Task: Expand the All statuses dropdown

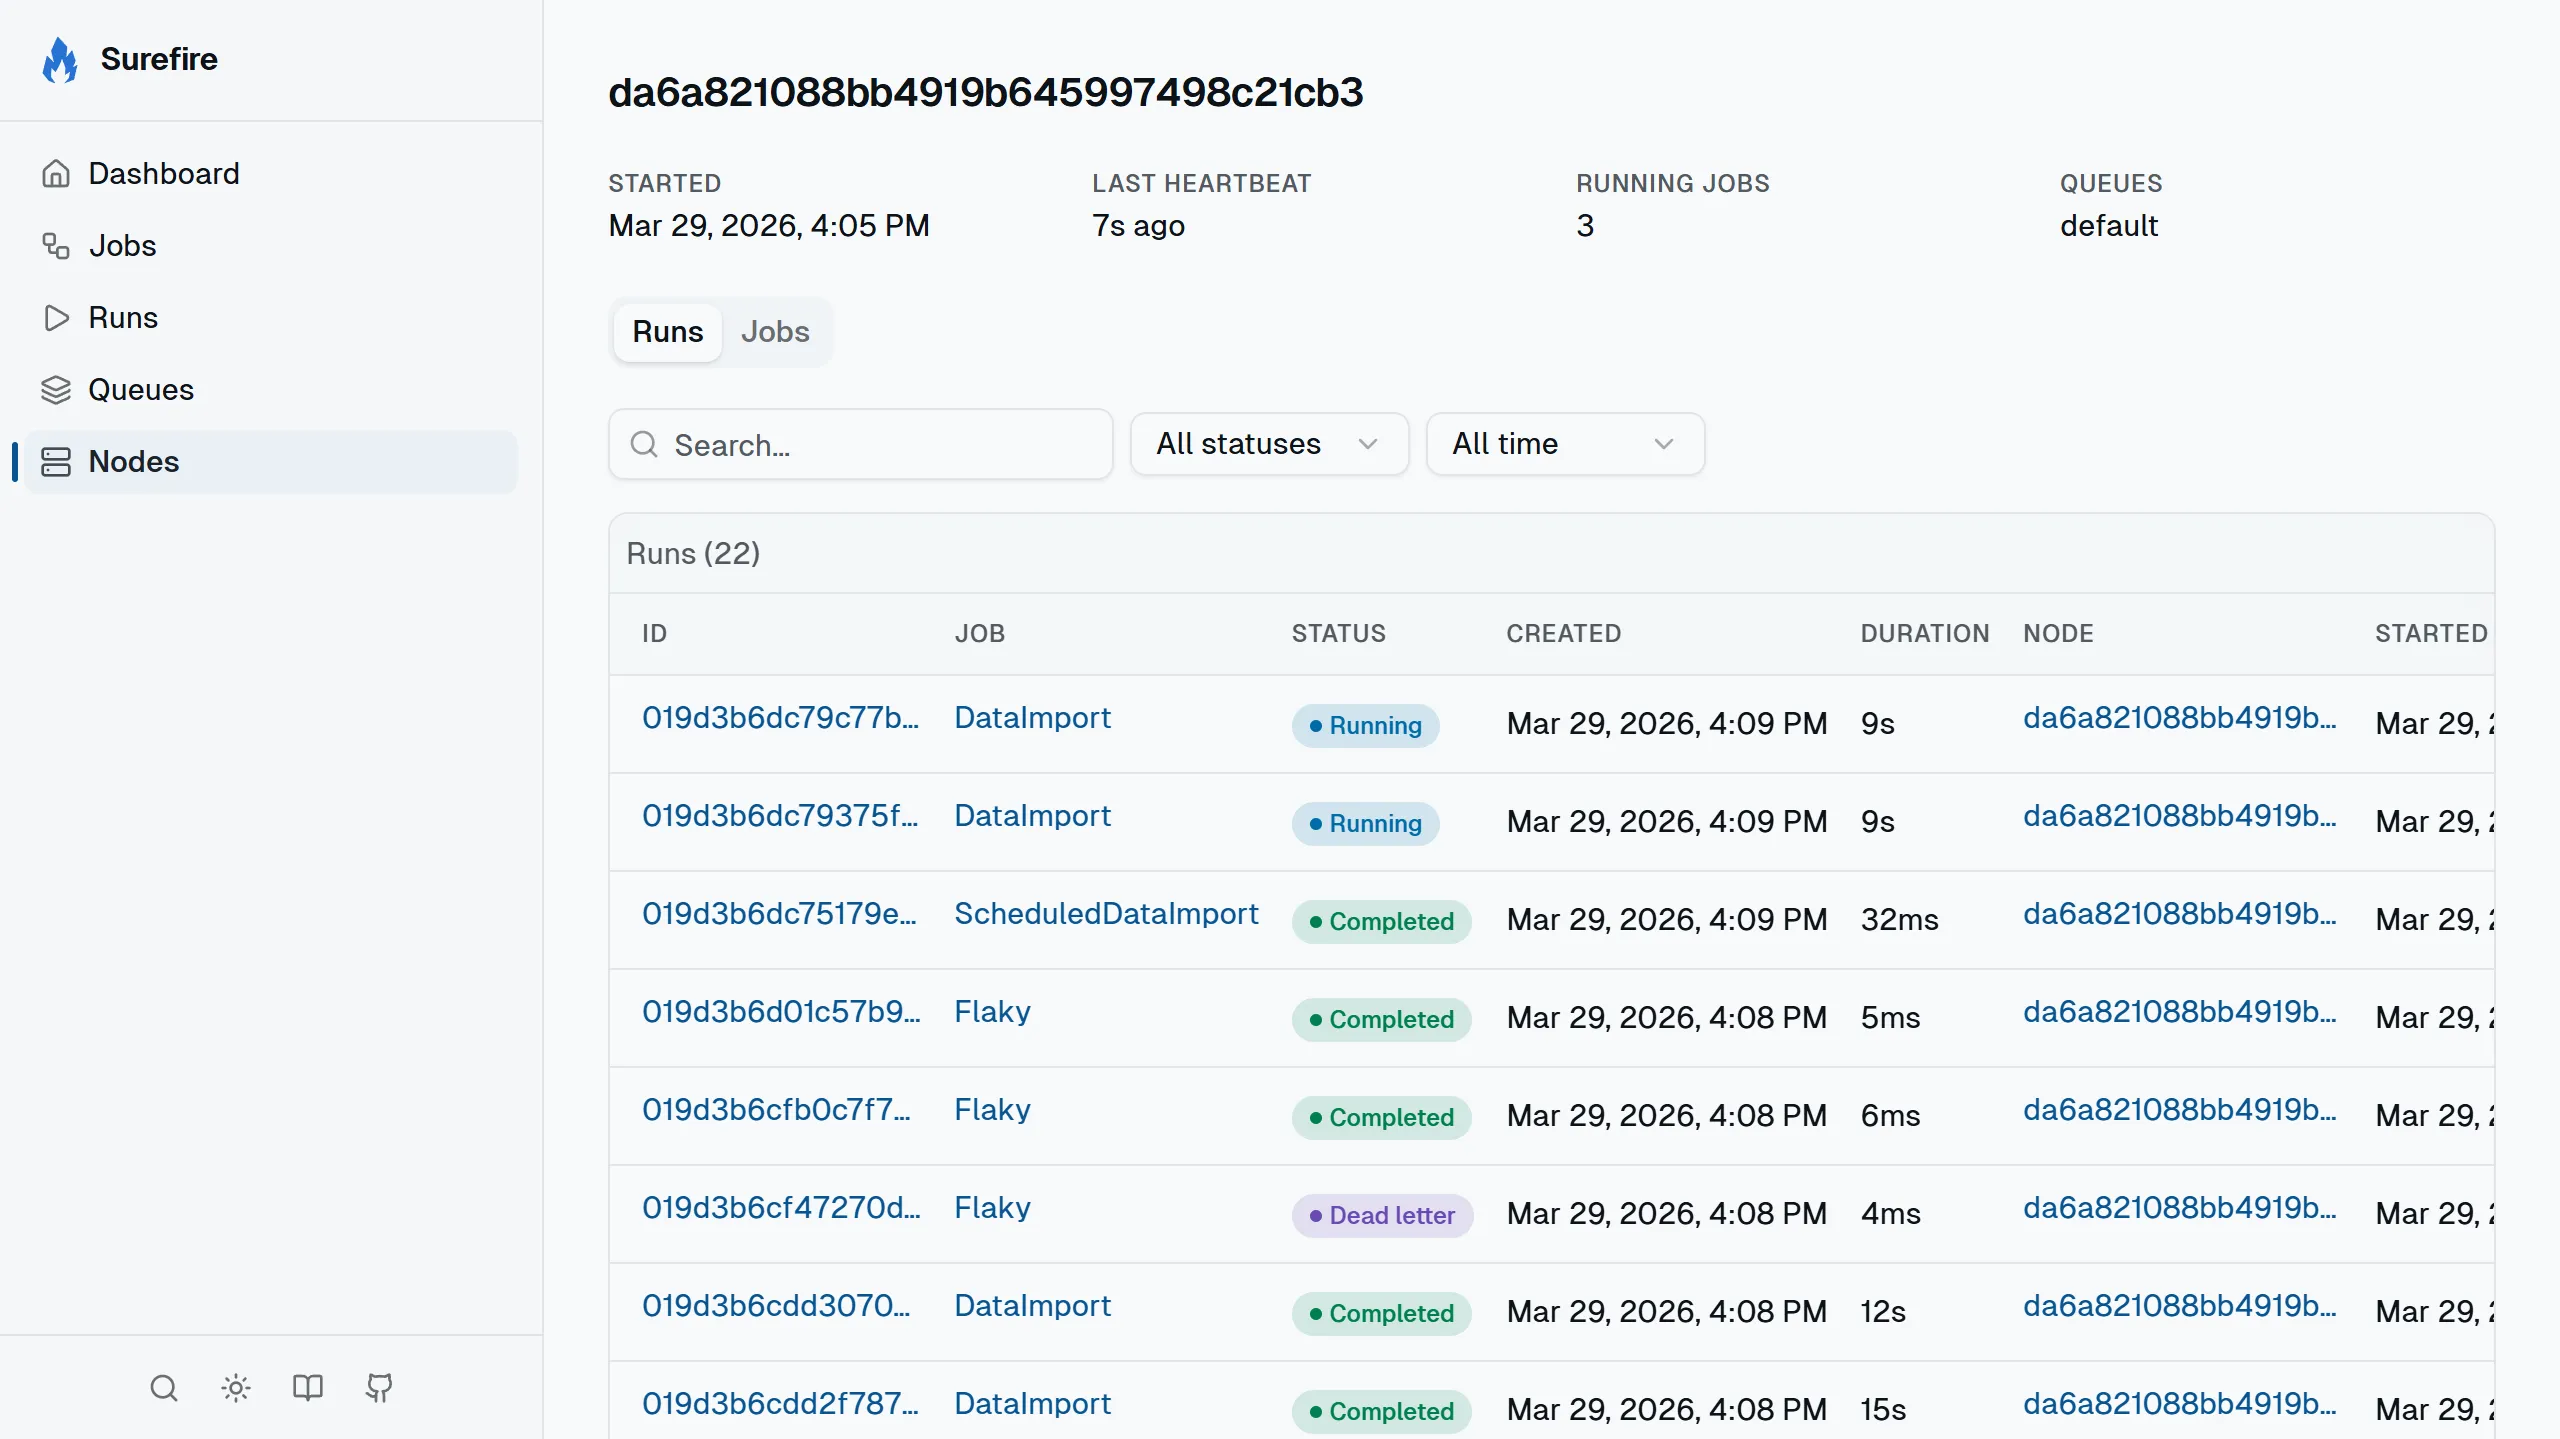Action: tap(1268, 444)
